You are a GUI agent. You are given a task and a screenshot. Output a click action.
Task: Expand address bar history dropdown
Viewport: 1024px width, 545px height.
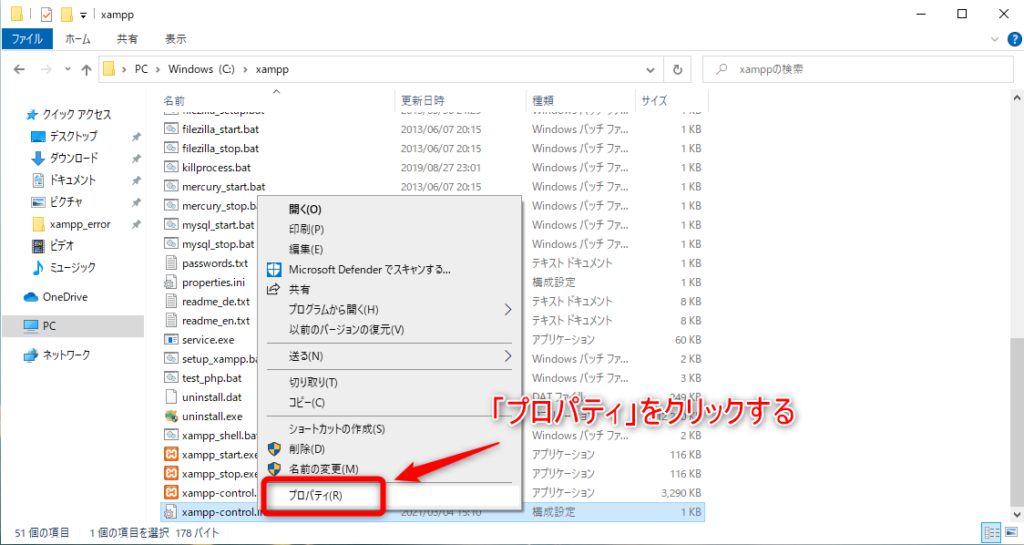click(650, 69)
